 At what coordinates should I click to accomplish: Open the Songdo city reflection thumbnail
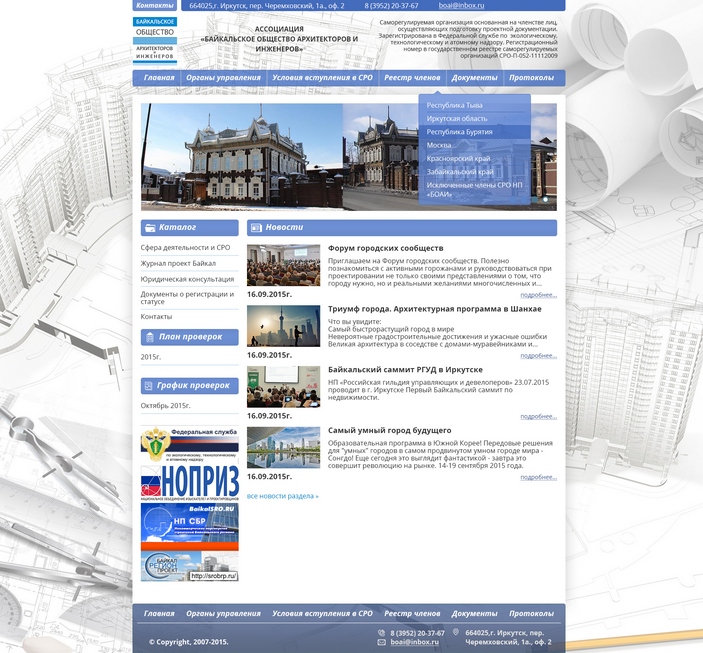click(283, 448)
